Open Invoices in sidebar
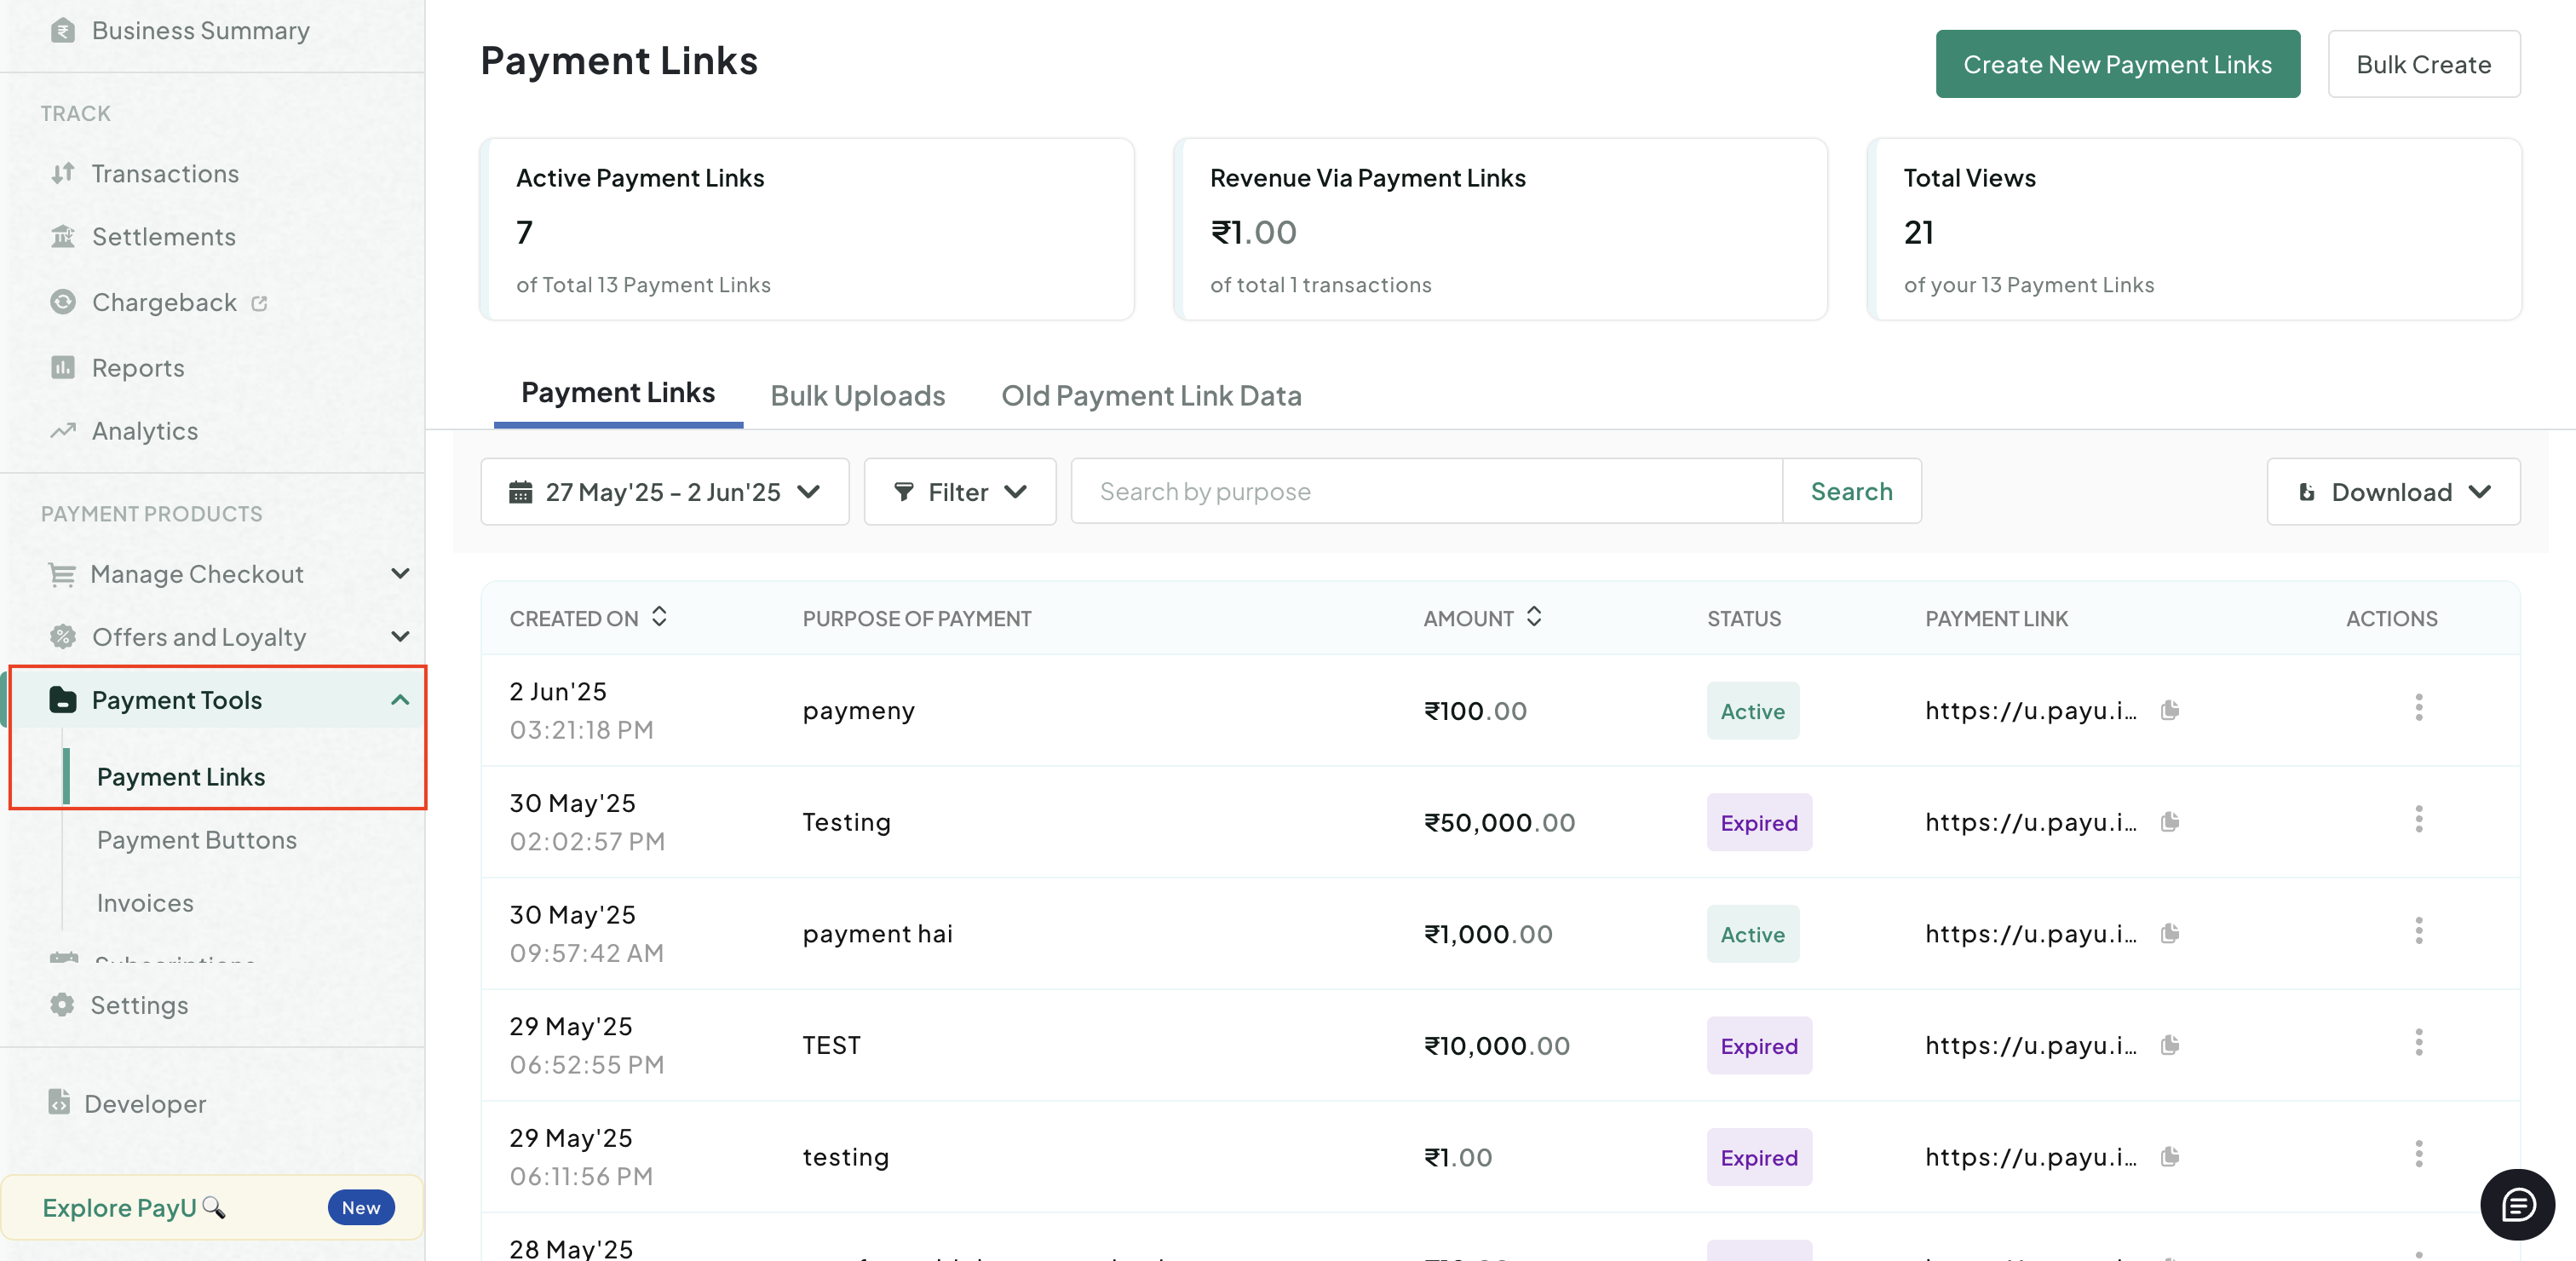This screenshot has width=2576, height=1261. coord(145,903)
